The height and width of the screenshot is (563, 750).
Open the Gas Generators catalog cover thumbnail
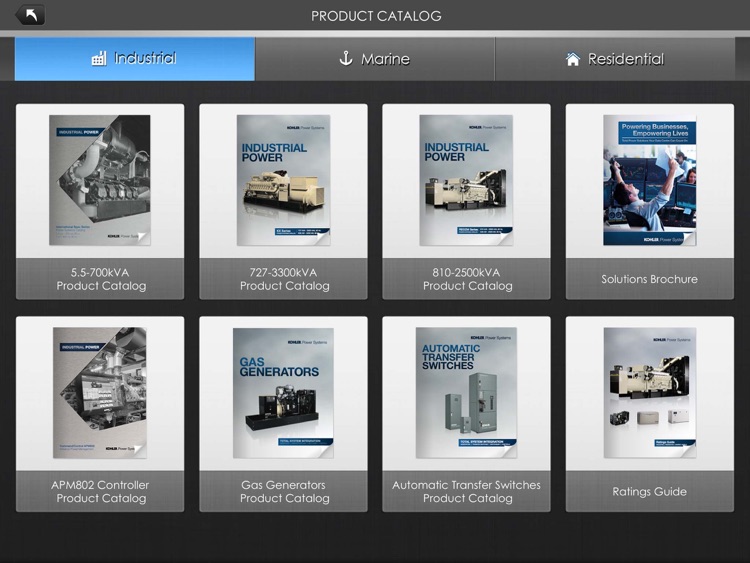point(283,393)
